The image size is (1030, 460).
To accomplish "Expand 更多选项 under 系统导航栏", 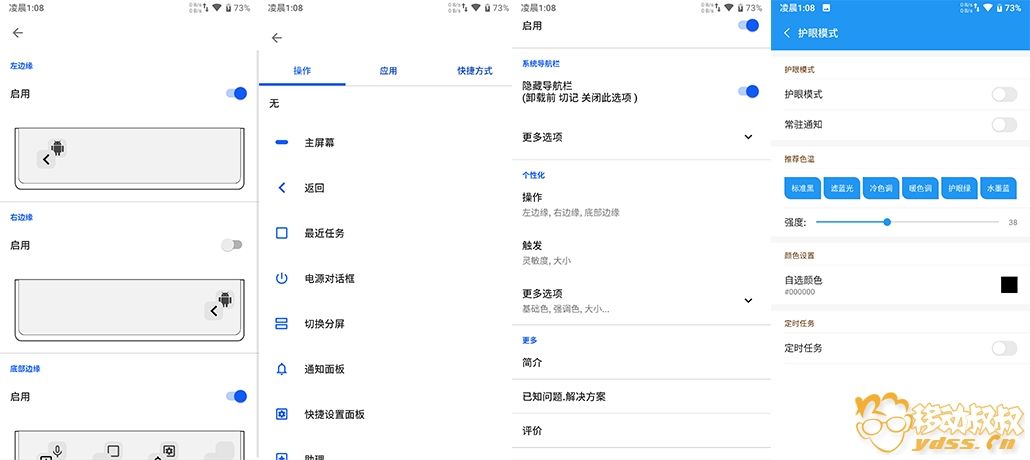I will (748, 137).
